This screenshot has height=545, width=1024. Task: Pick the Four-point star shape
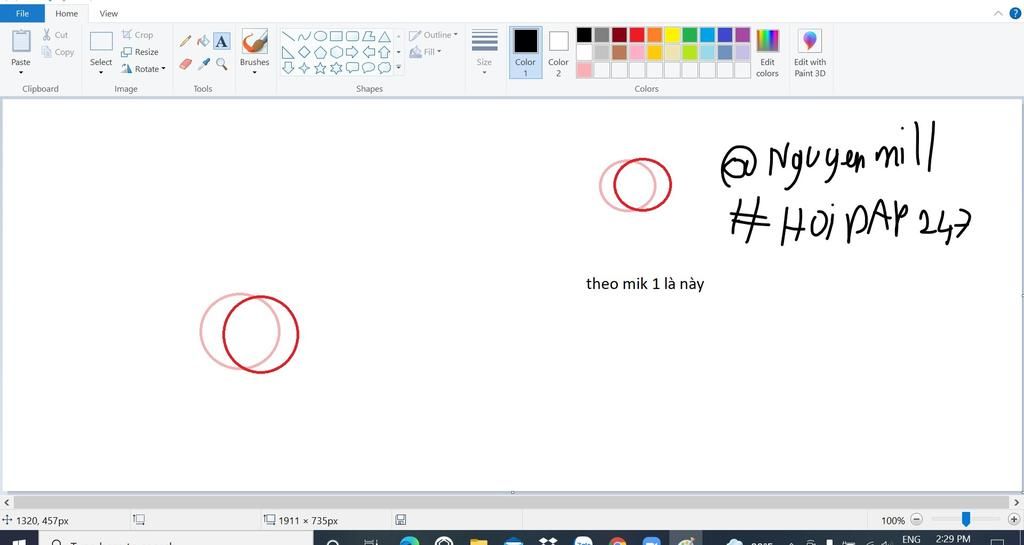click(x=304, y=68)
